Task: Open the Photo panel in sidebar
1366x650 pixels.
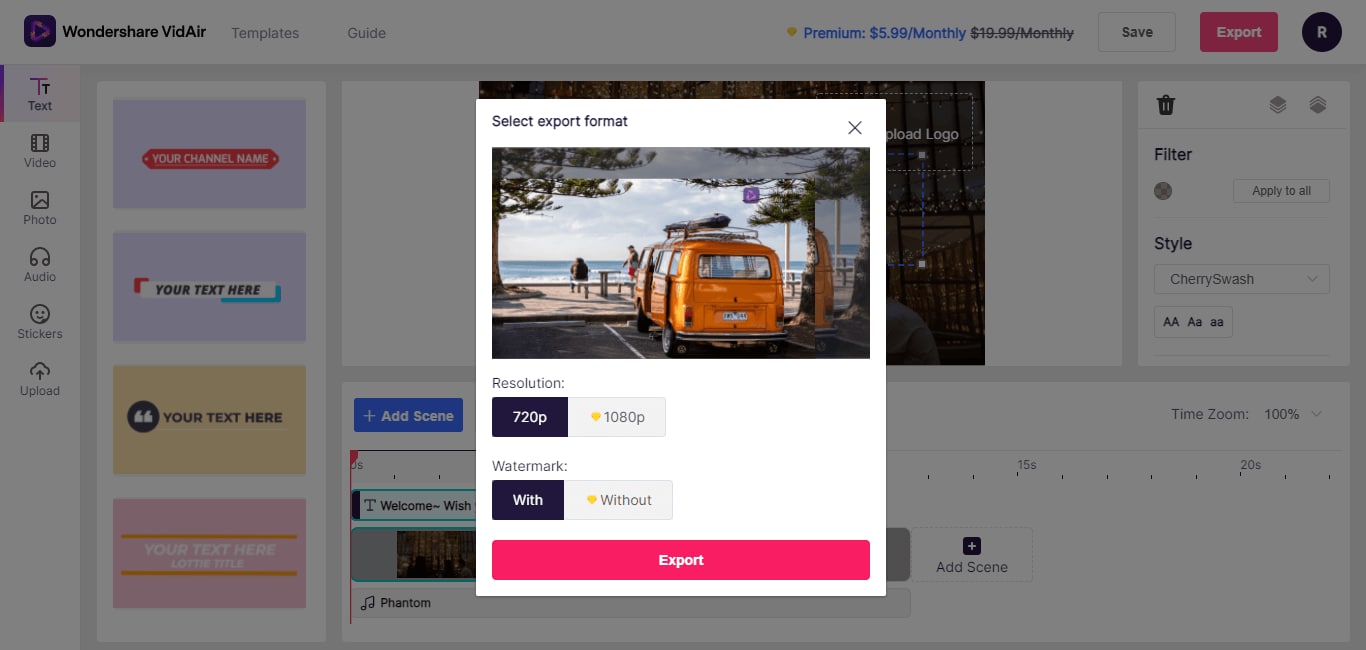Action: [x=40, y=208]
